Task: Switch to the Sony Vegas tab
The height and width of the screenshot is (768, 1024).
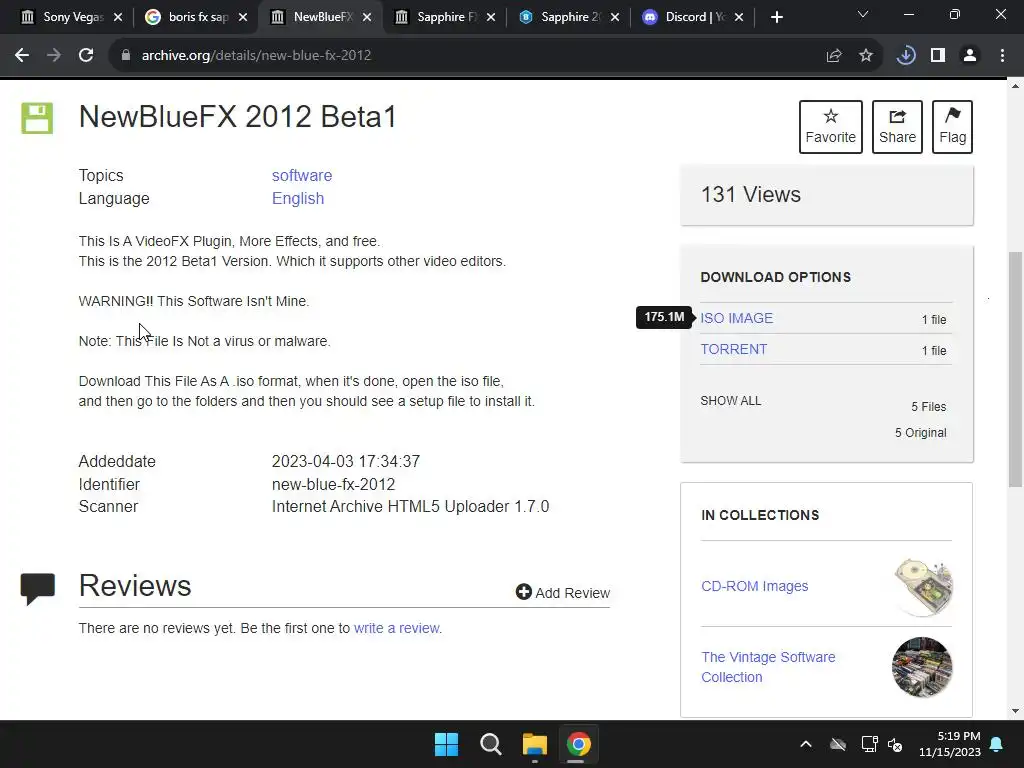Action: click(x=64, y=17)
